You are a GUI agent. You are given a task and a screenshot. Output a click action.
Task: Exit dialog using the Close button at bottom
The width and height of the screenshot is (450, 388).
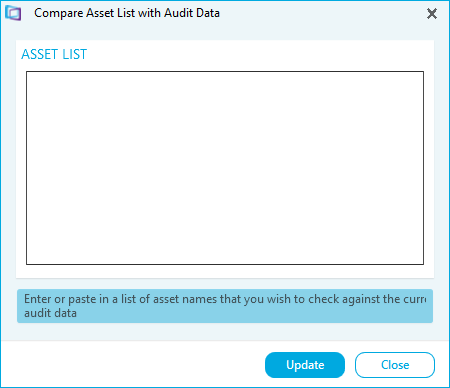(395, 365)
